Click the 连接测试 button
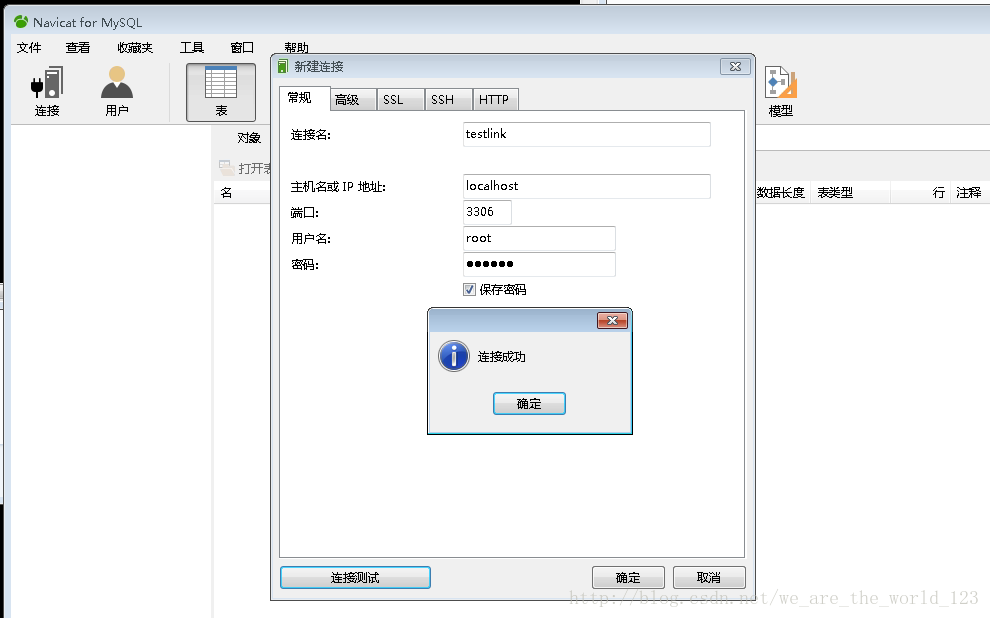 (x=355, y=578)
